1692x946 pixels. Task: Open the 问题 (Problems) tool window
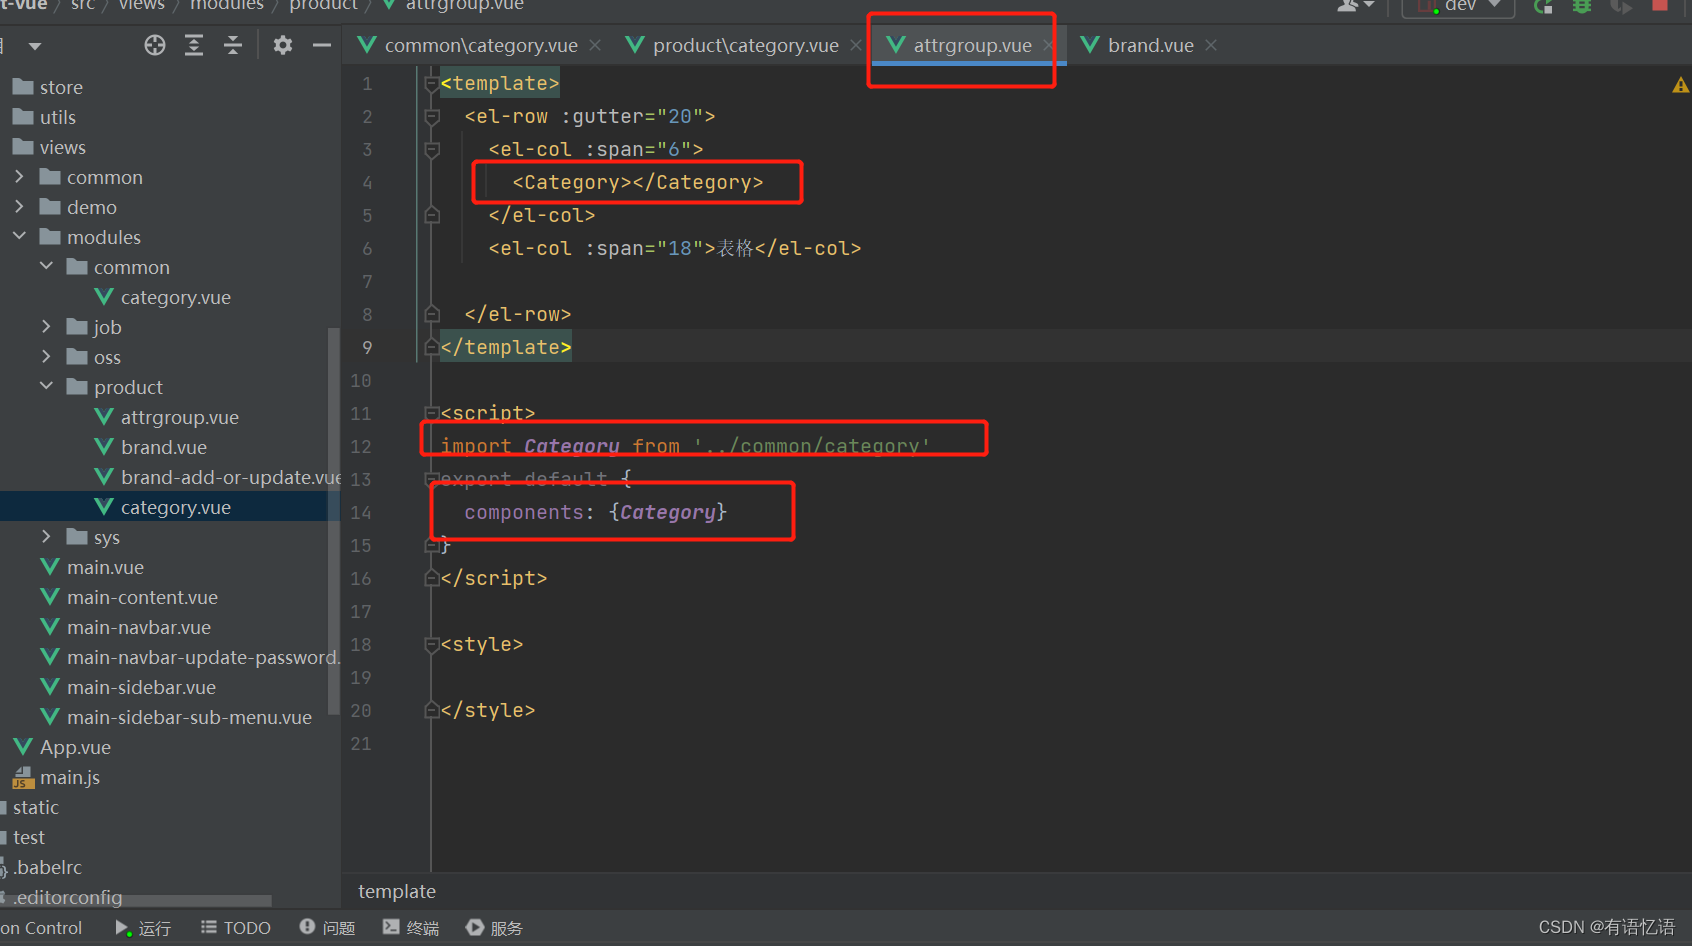327,928
